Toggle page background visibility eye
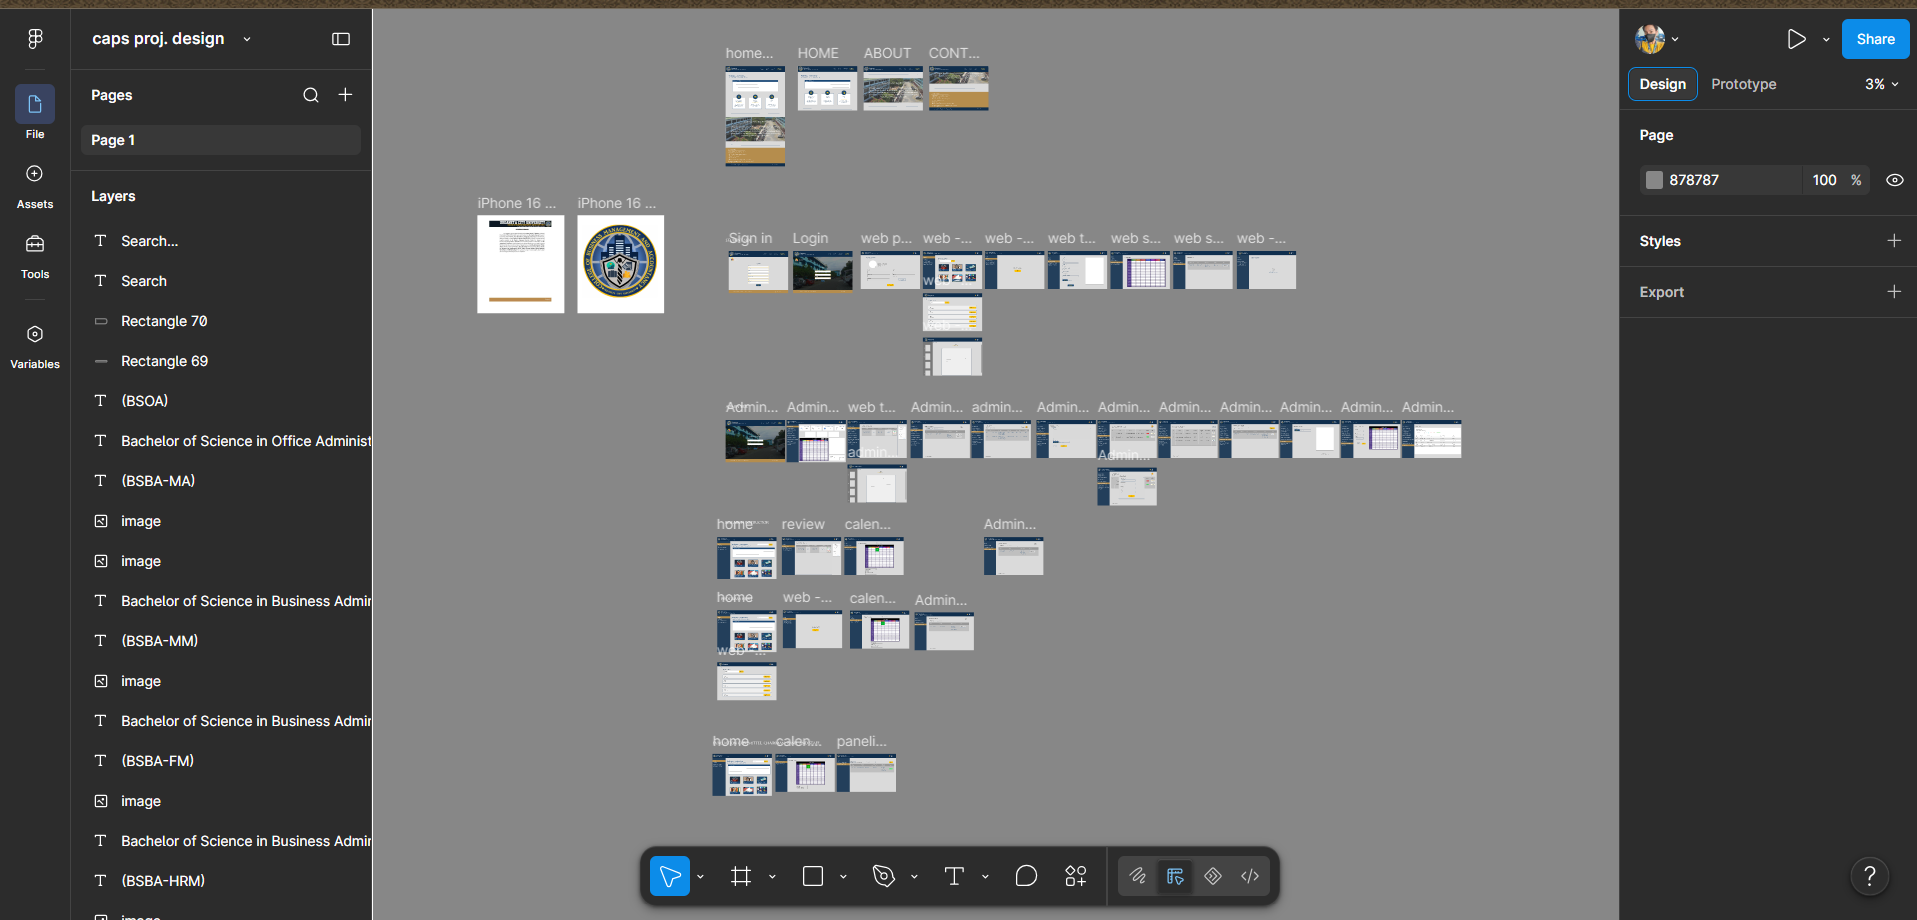 1894,180
